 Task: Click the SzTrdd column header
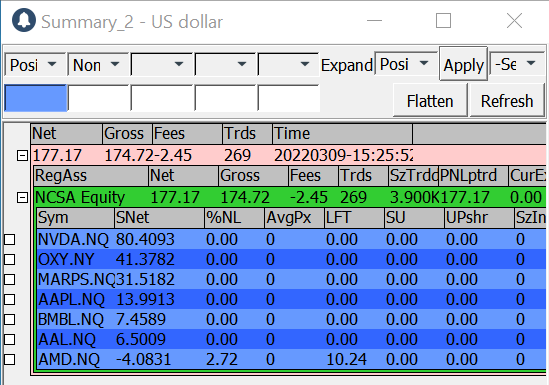[413, 176]
